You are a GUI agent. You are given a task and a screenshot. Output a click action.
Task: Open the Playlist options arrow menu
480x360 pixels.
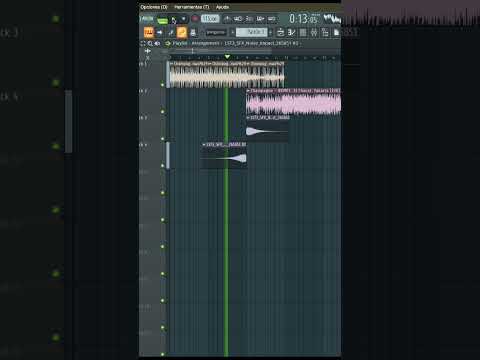(x=168, y=43)
